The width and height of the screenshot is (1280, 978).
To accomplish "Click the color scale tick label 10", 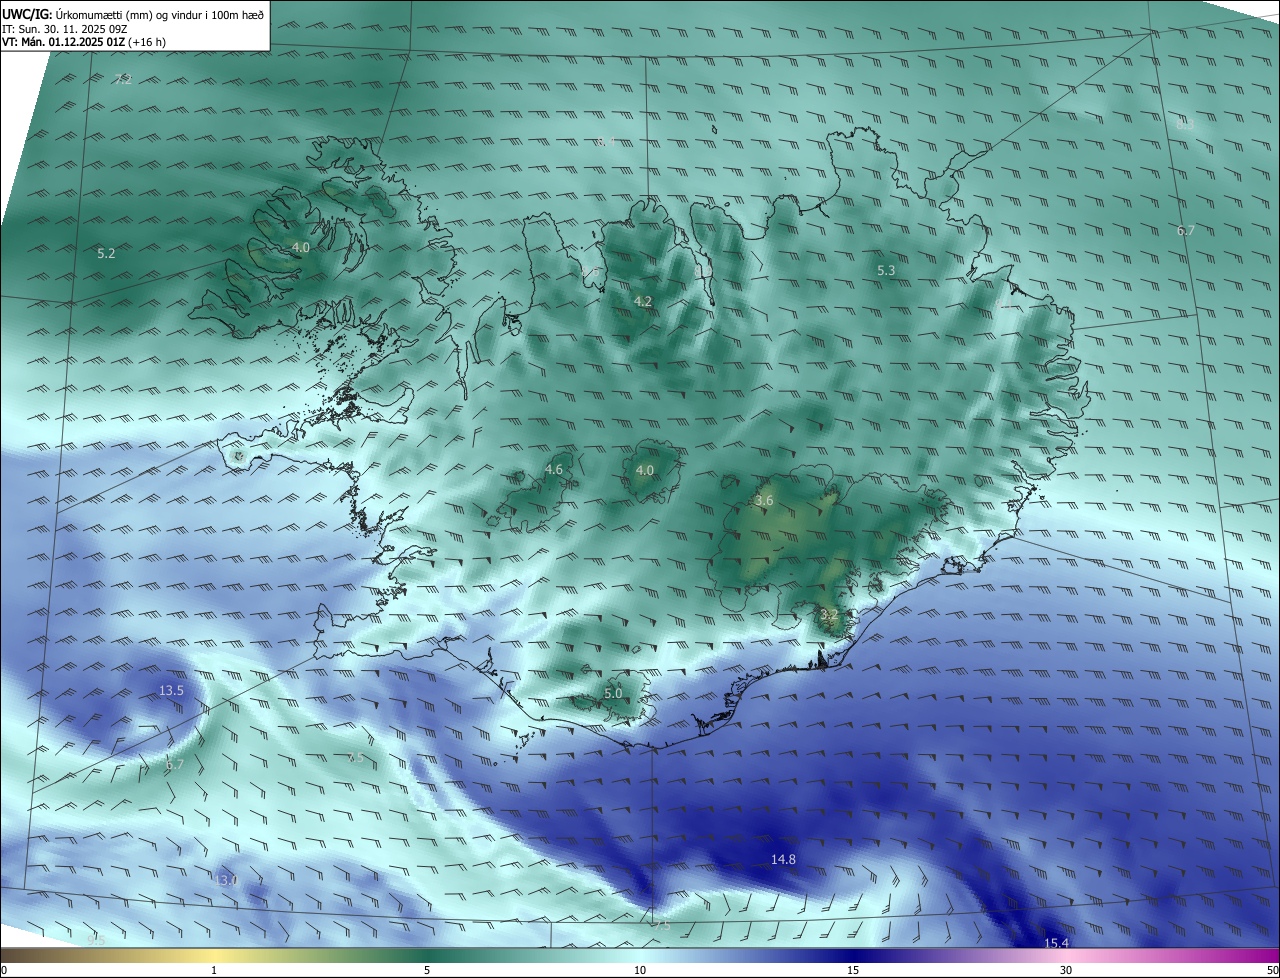I will pos(640,970).
